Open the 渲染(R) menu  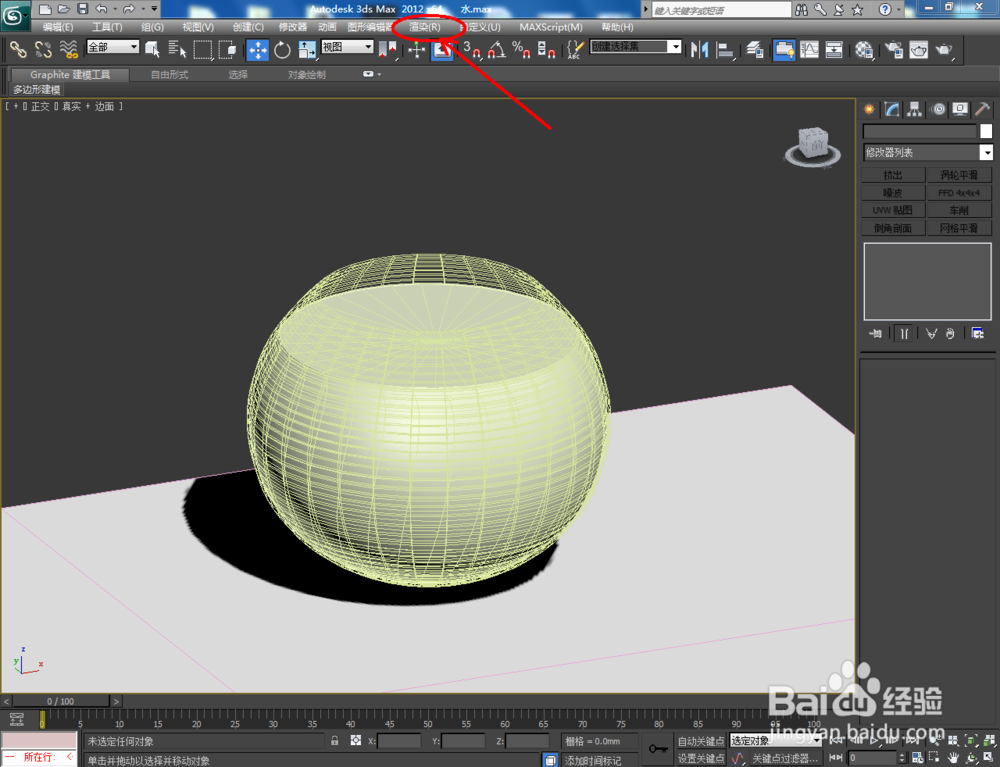[x=425, y=27]
